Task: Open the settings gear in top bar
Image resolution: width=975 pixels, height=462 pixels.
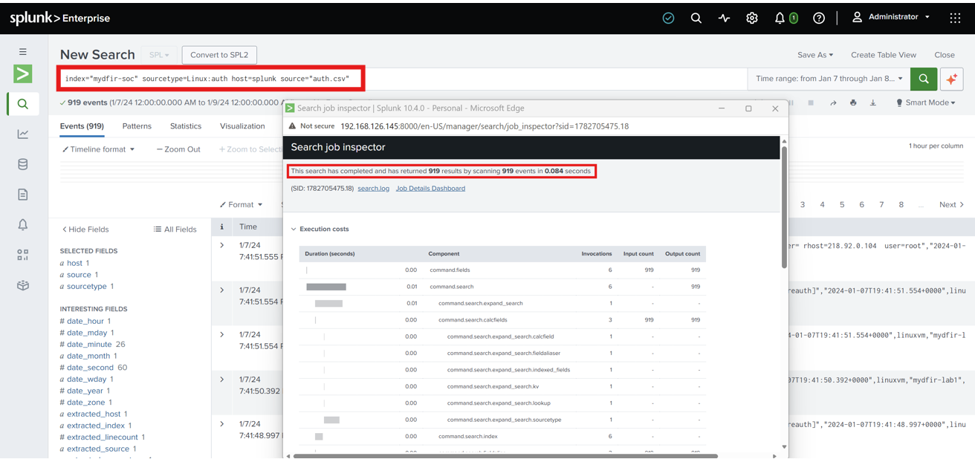Action: (x=752, y=18)
